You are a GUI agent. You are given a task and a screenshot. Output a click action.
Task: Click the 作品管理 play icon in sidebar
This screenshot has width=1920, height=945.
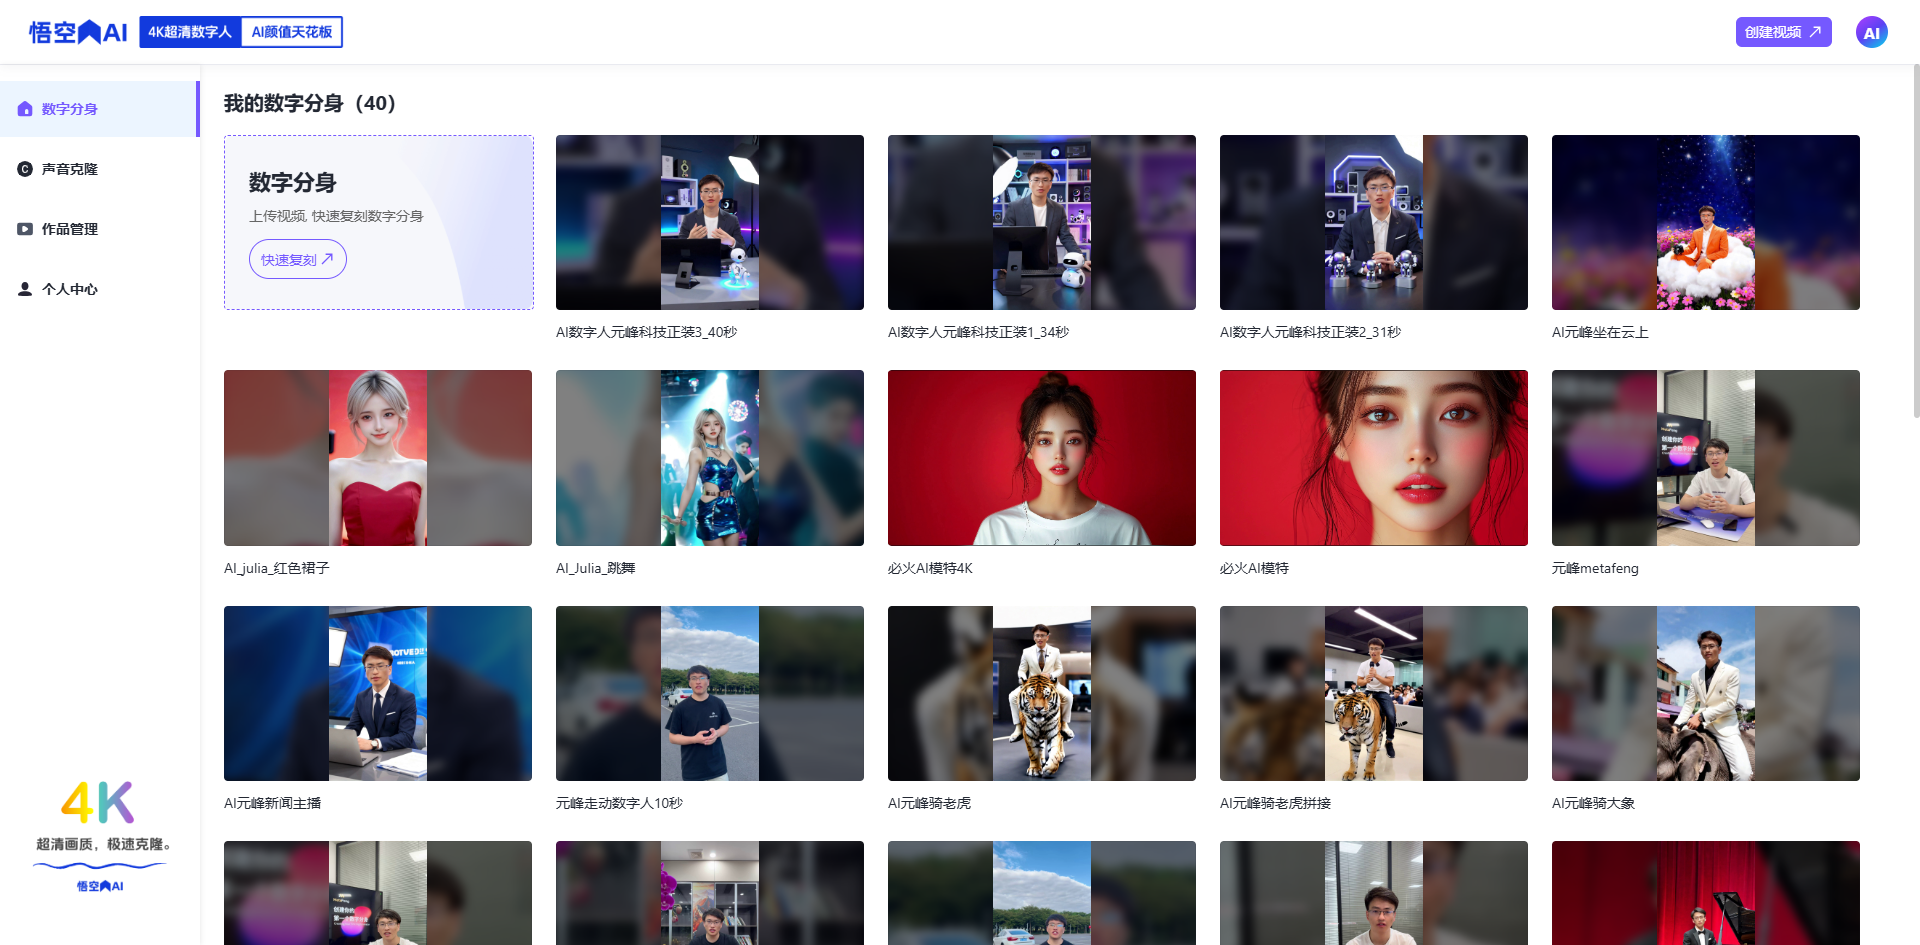click(25, 229)
